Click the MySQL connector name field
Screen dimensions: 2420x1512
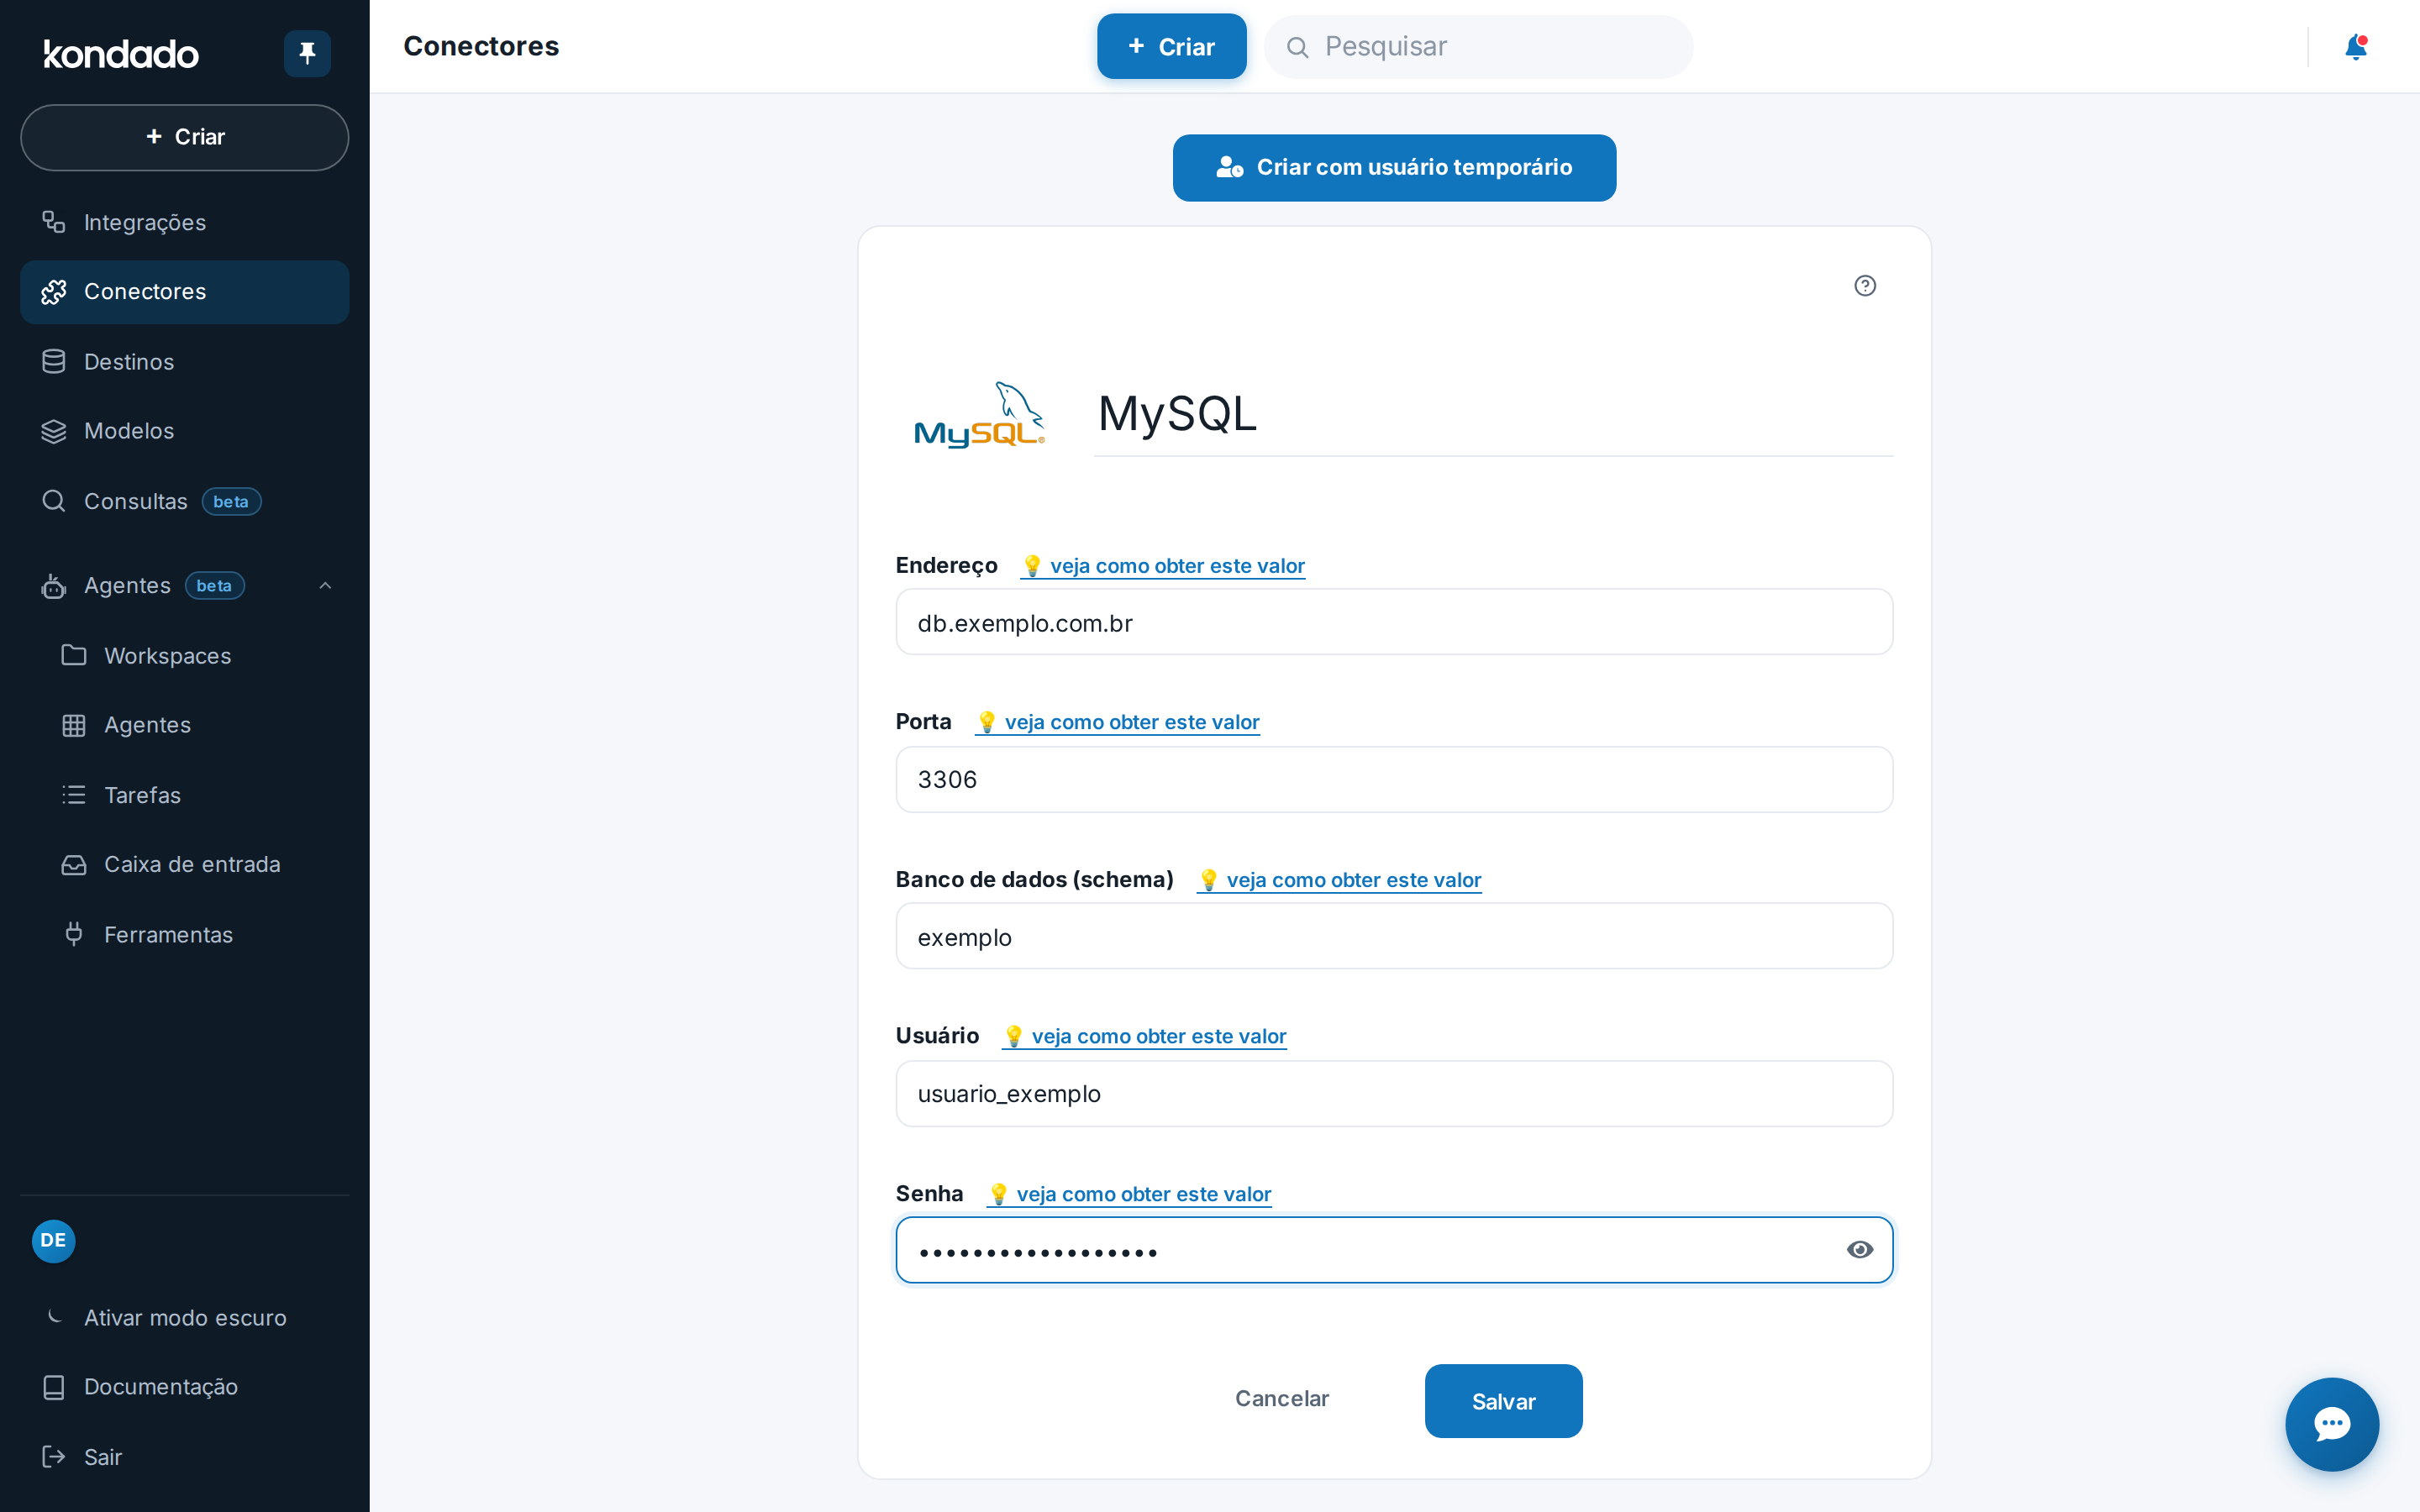click(x=1493, y=415)
